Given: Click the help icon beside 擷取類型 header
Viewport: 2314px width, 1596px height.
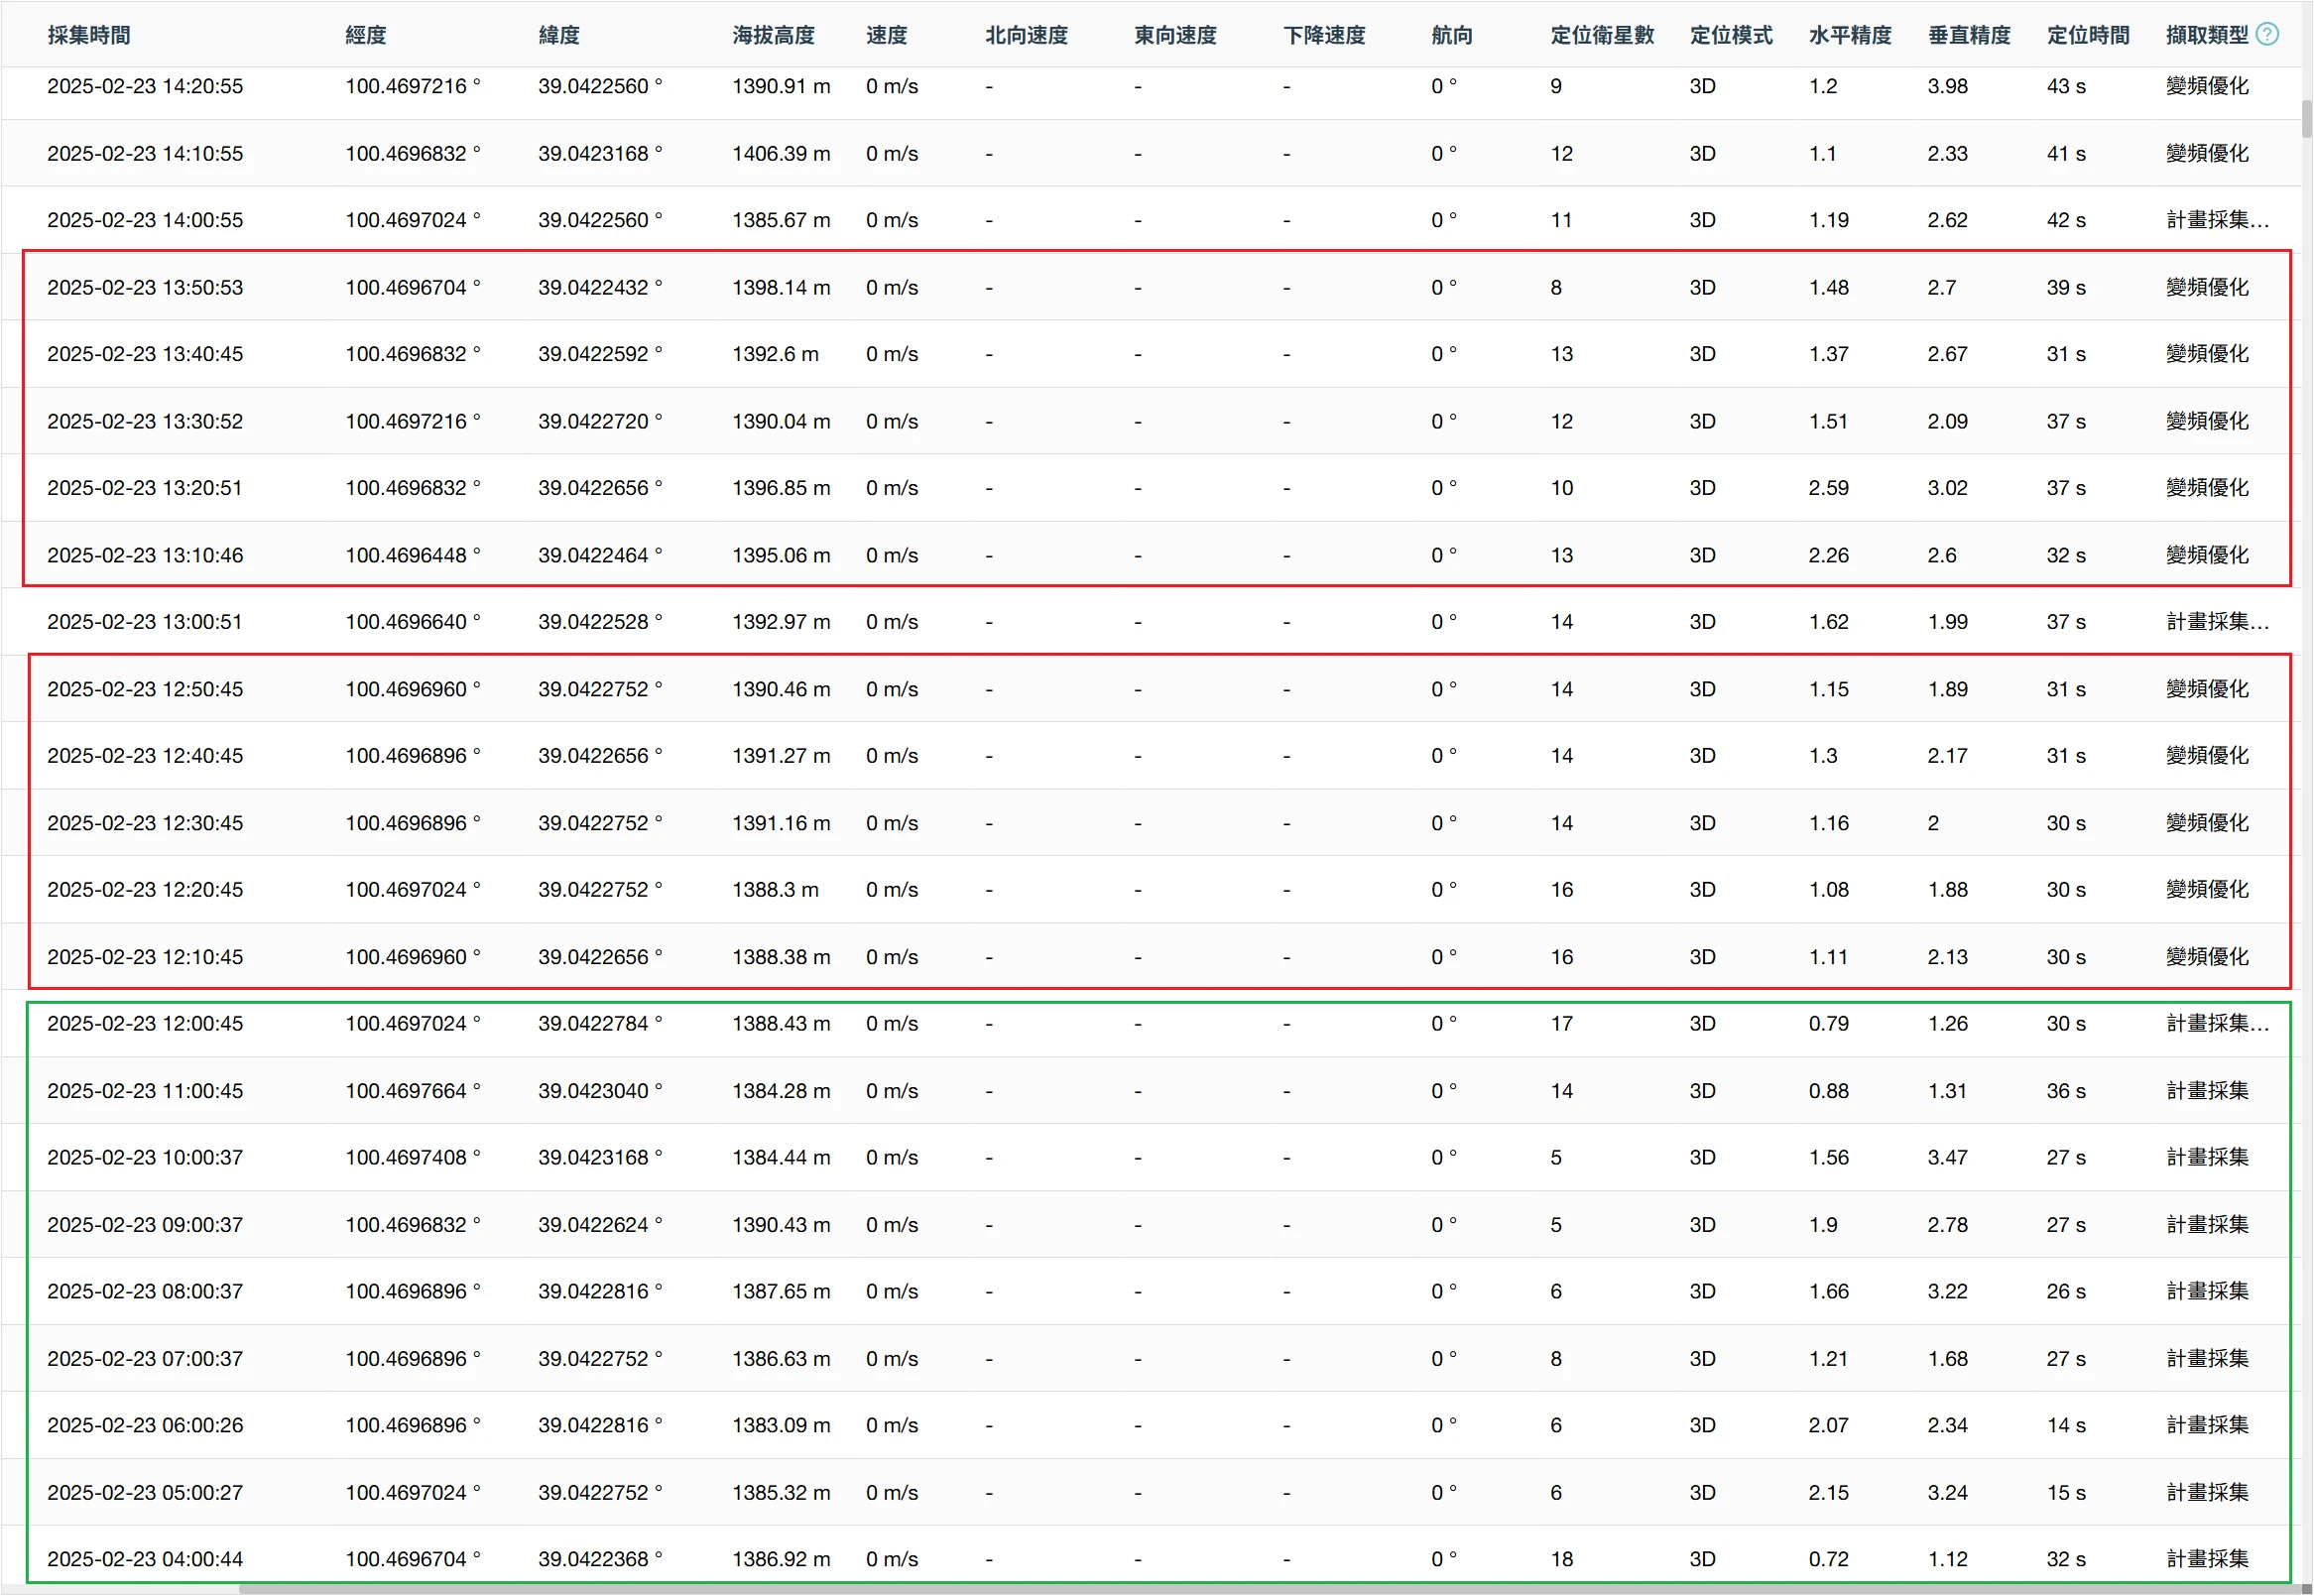Looking at the screenshot, I should 2268,35.
